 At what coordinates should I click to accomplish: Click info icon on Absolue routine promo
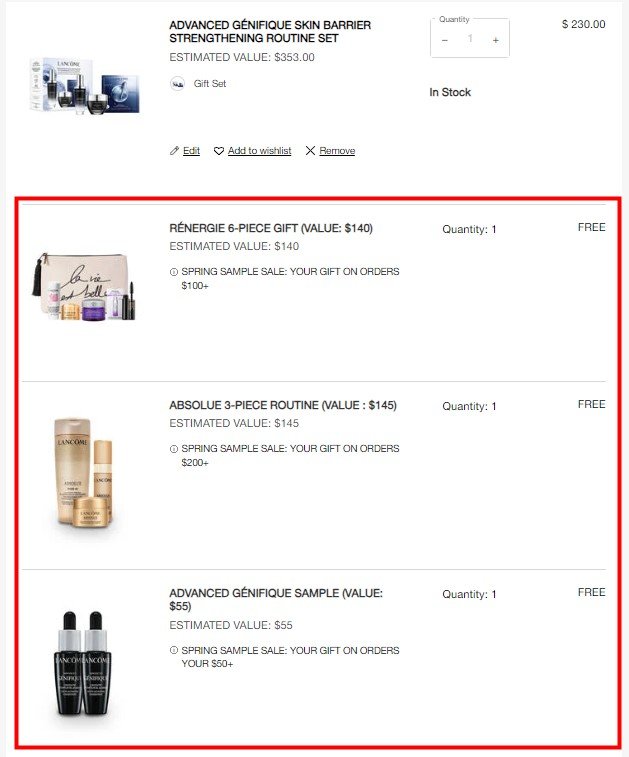click(x=174, y=449)
